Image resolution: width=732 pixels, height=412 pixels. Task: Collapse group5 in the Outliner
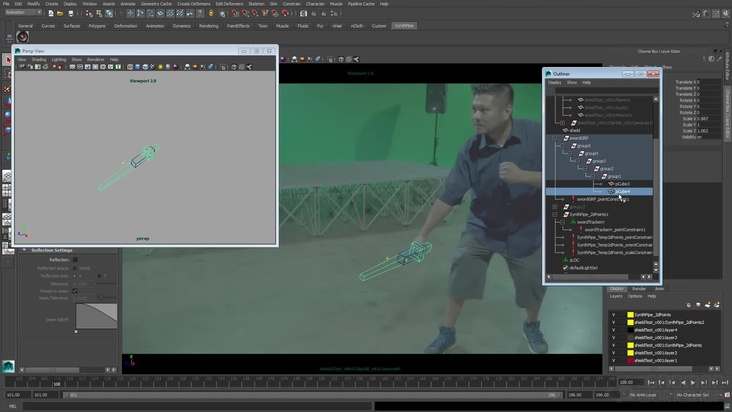click(x=563, y=146)
